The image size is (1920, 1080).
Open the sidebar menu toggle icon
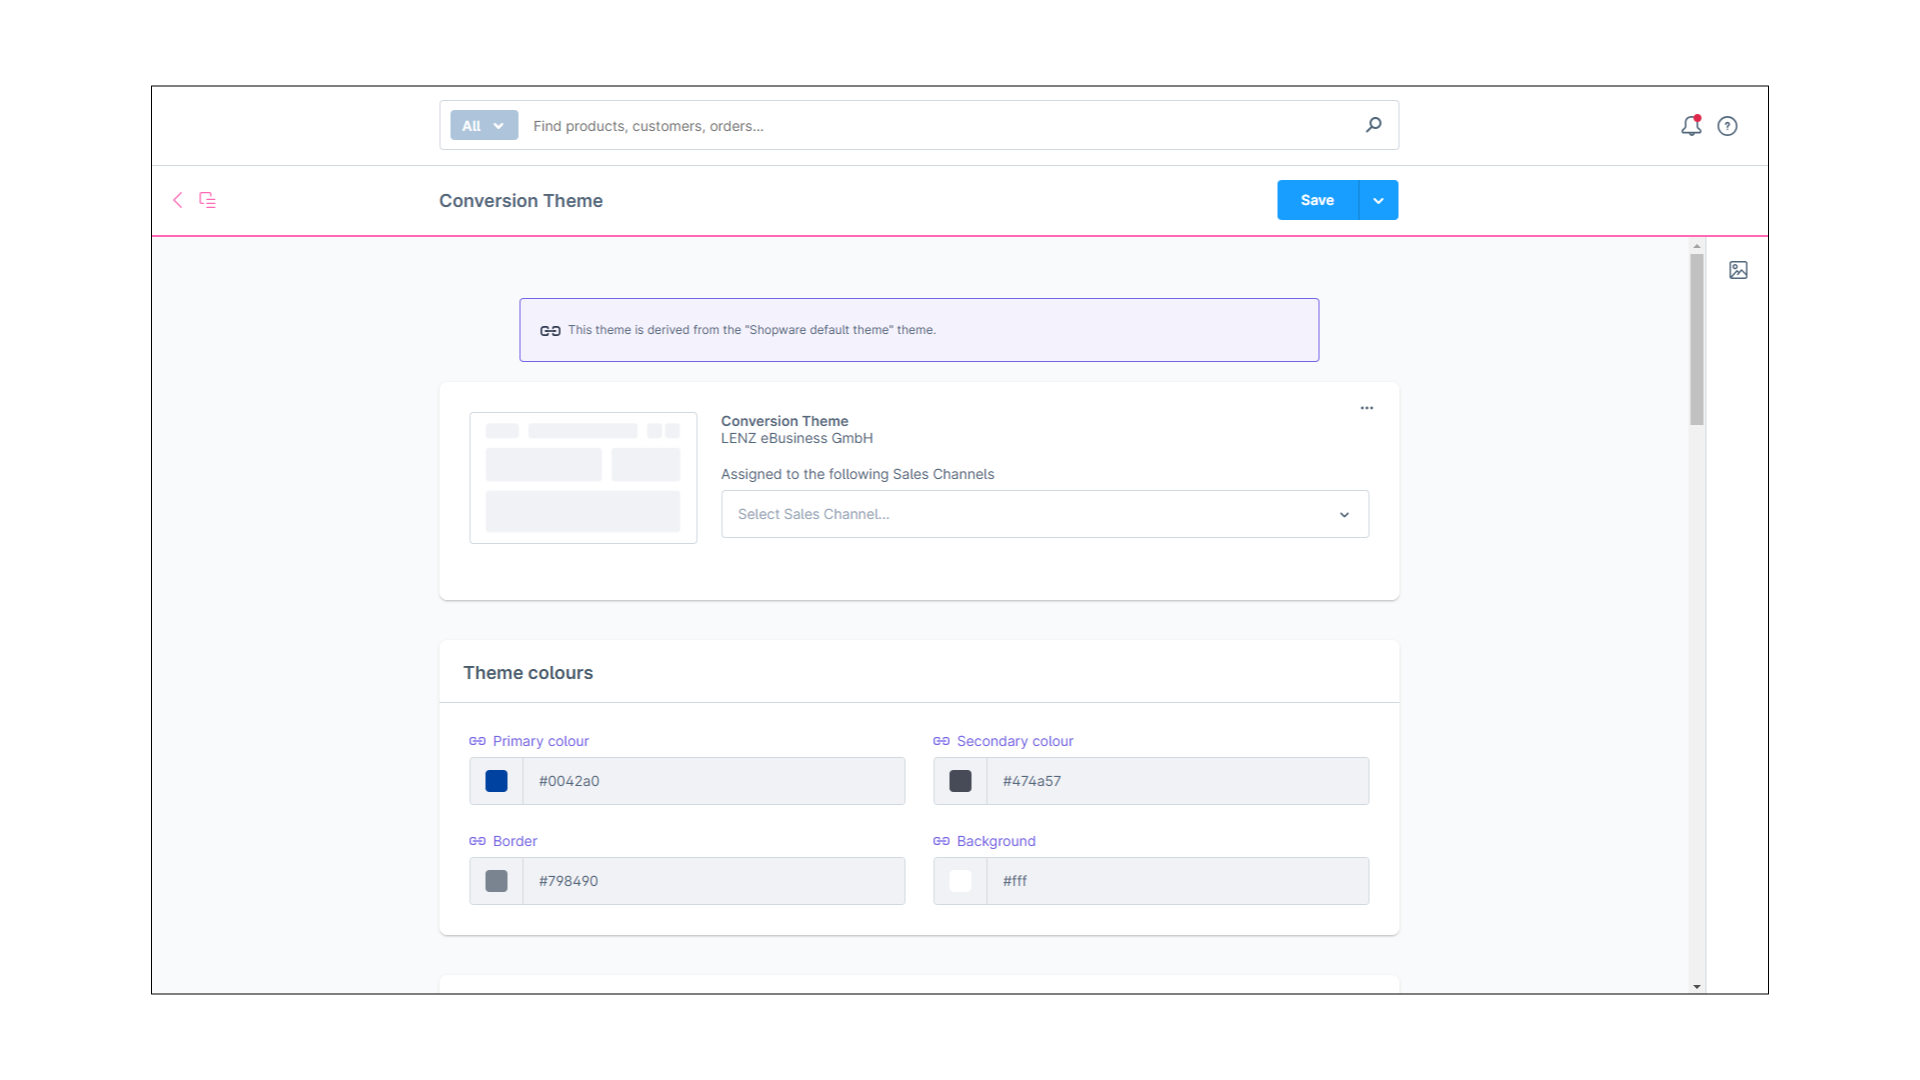pyautogui.click(x=208, y=200)
